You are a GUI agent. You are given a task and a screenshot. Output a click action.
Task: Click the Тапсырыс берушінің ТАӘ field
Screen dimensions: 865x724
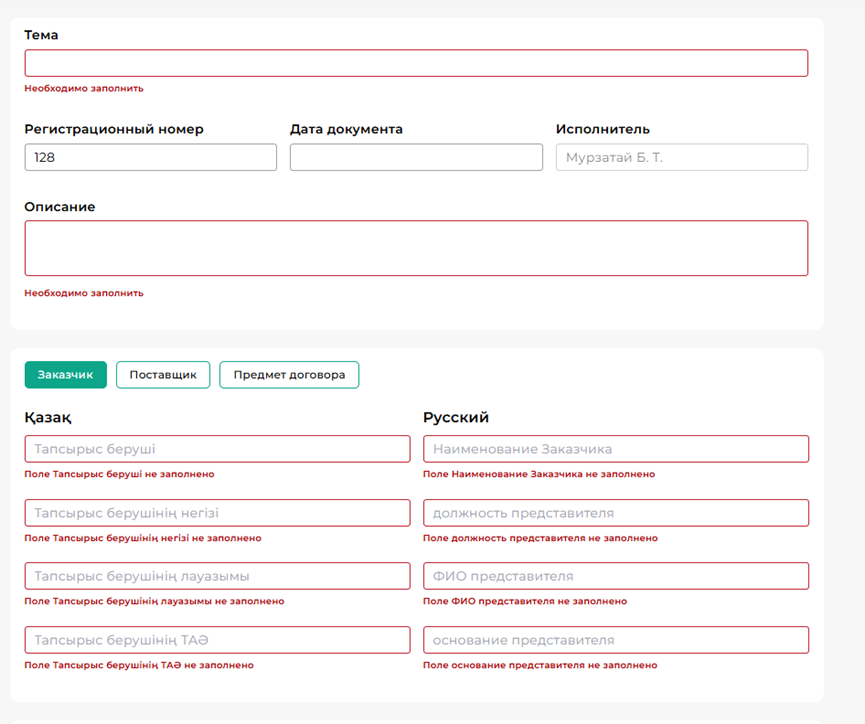[x=217, y=640]
